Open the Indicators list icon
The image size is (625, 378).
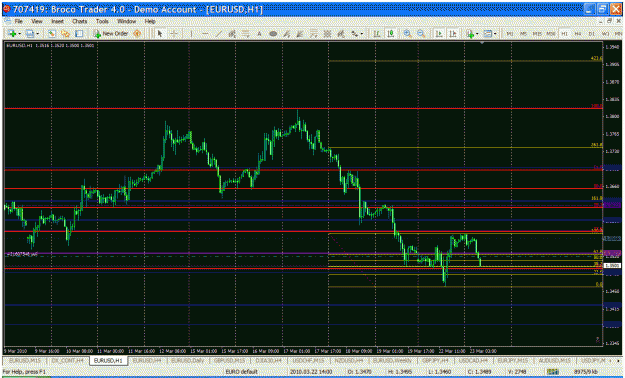pyautogui.click(x=470, y=34)
